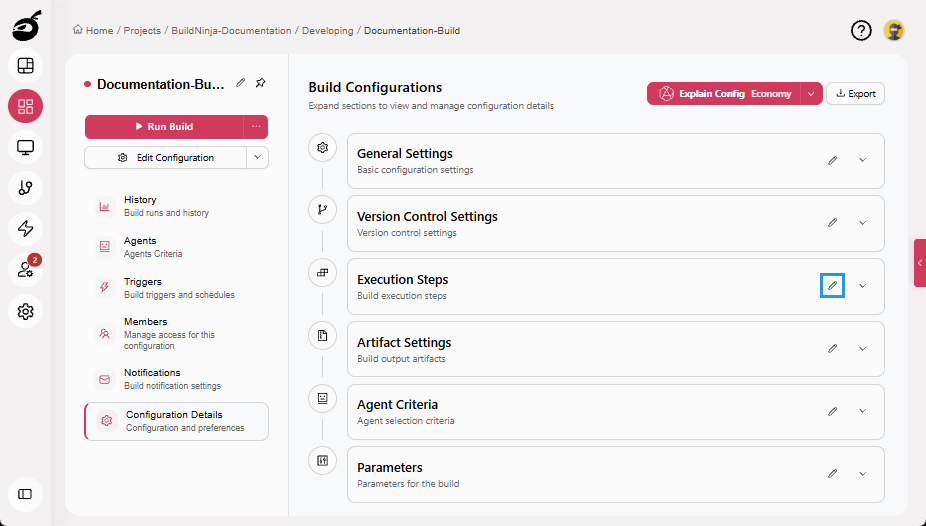Expand the Parameters section chevron

coord(863,473)
